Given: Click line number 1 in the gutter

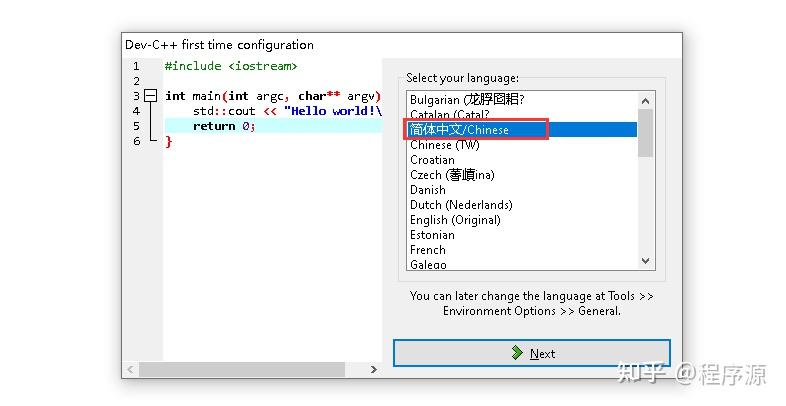Looking at the screenshot, I should 136,66.
